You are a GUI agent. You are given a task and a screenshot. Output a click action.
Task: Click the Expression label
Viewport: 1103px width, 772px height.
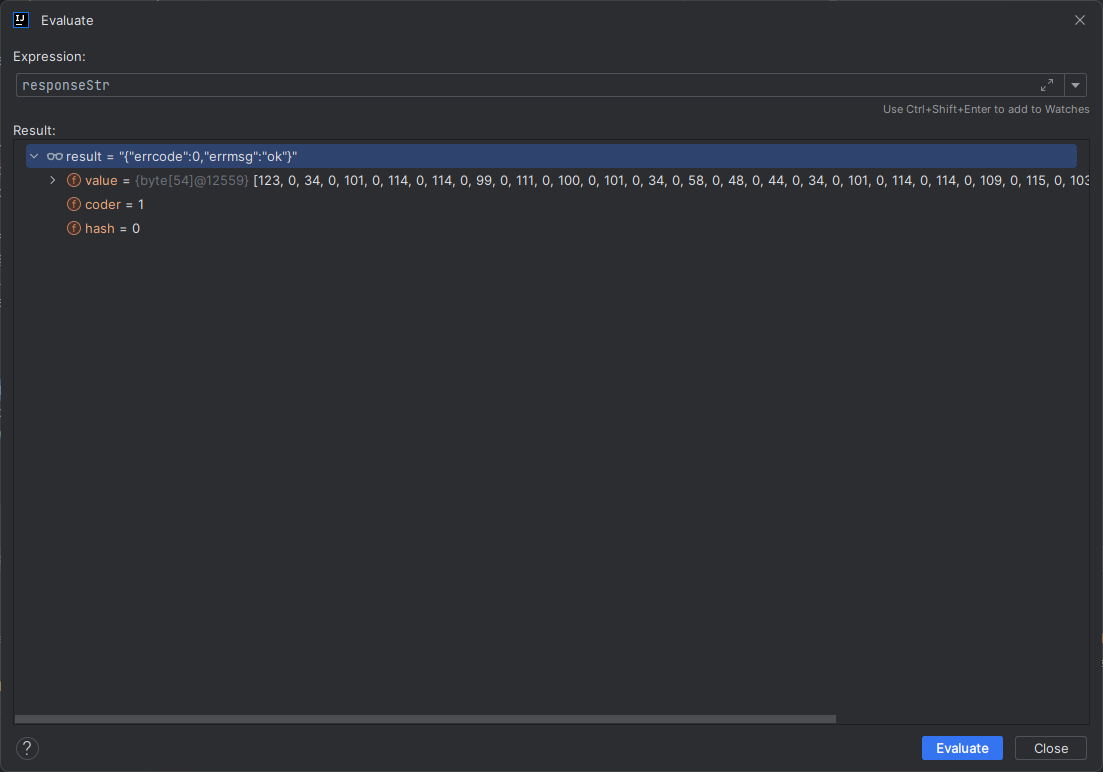49,56
